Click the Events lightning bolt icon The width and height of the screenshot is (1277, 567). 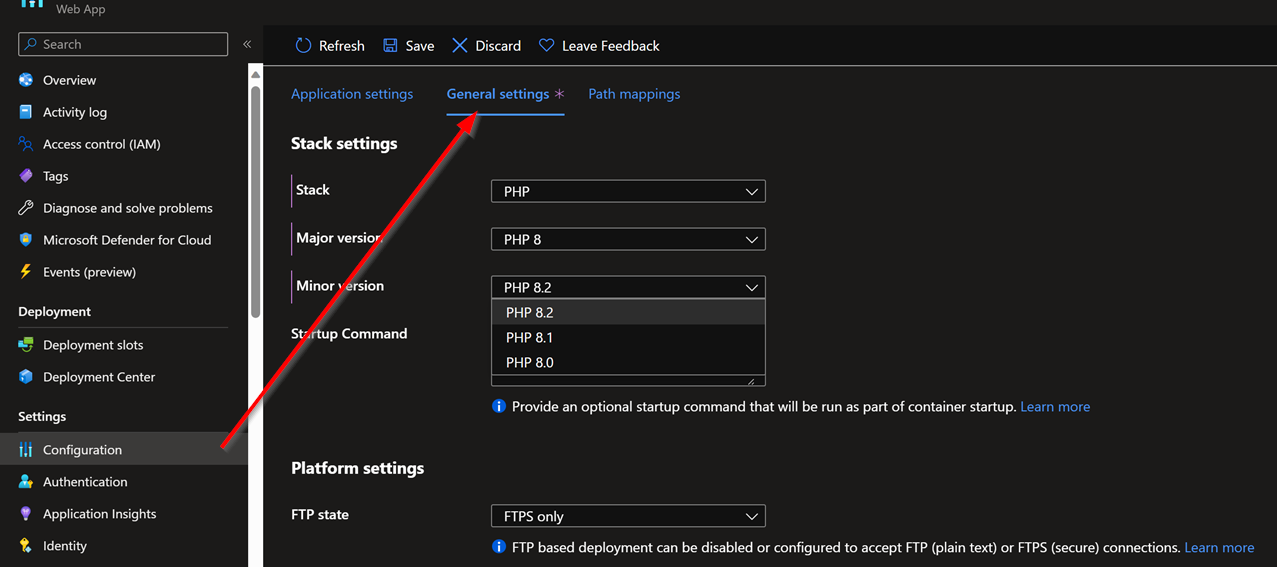click(26, 272)
